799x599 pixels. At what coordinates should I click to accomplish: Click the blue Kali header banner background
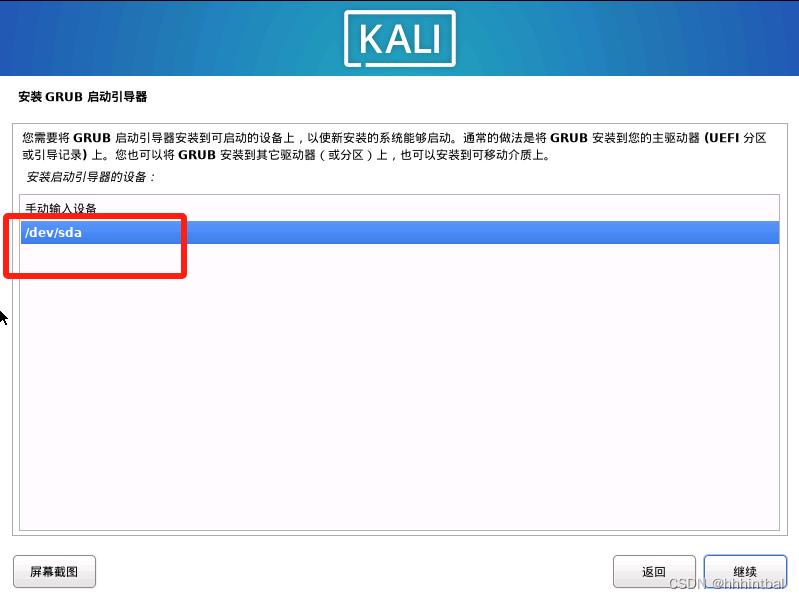point(168,38)
